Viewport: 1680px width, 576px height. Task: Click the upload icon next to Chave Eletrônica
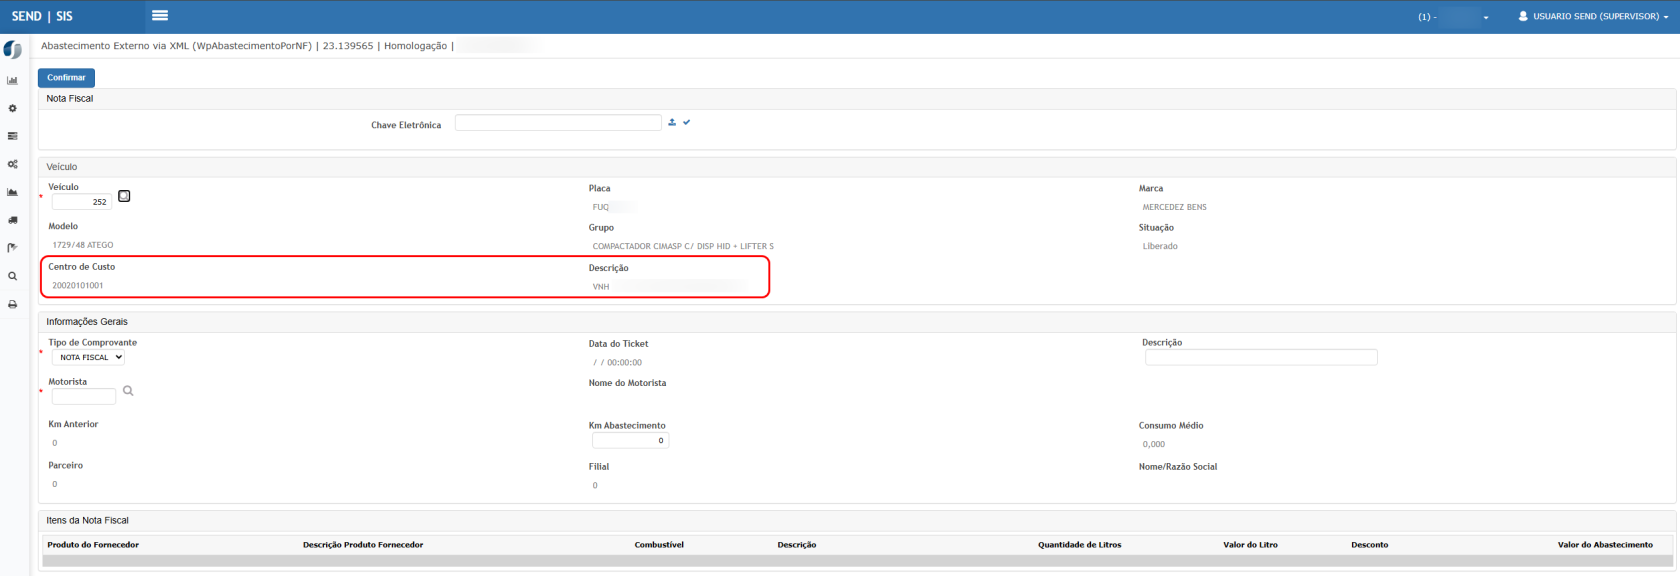pos(672,122)
